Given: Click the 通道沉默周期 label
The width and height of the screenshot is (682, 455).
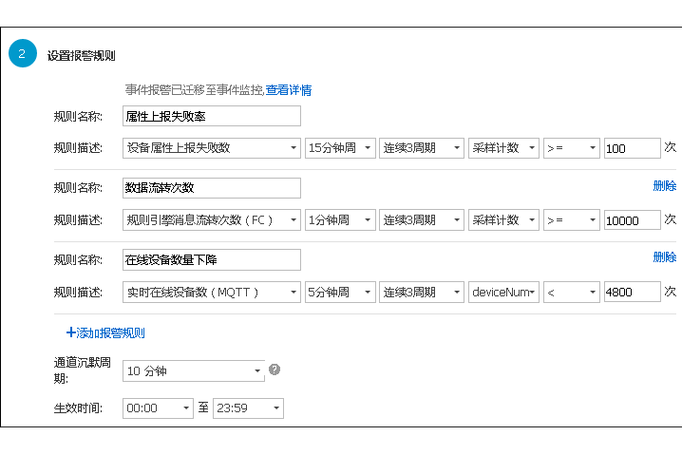Looking at the screenshot, I should (82, 370).
